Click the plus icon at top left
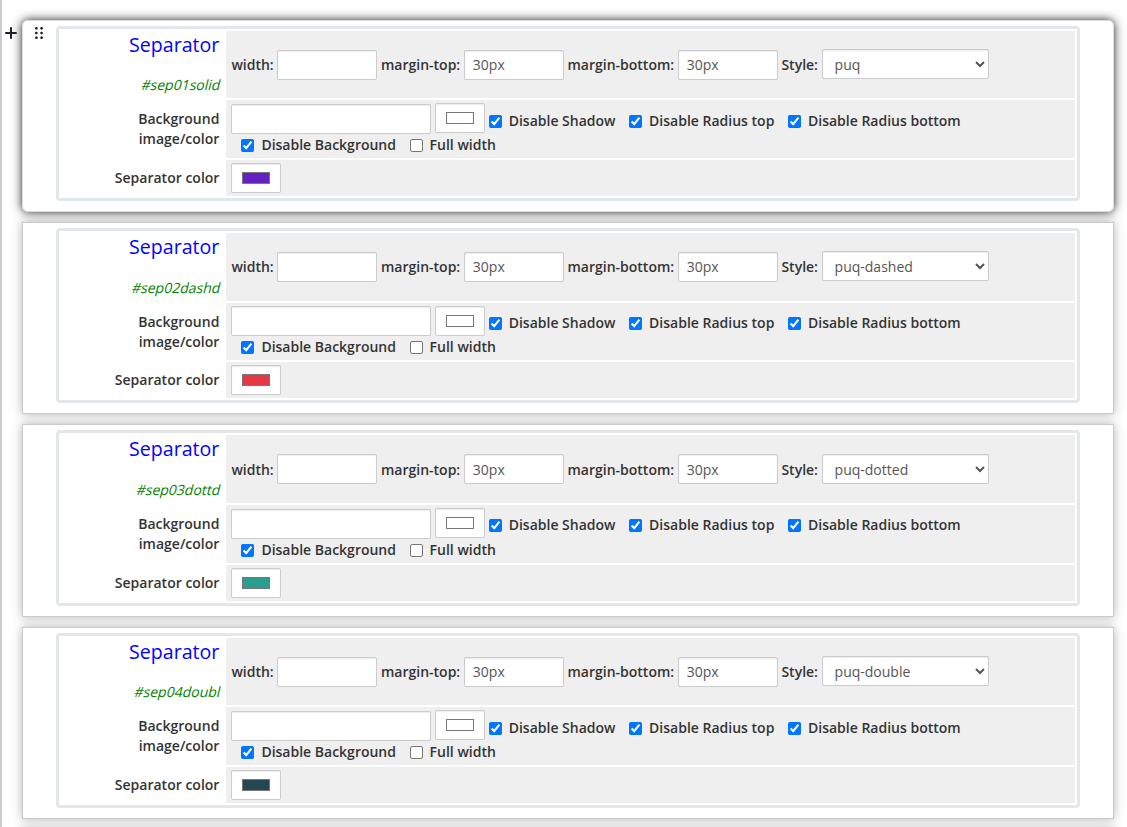 click(11, 33)
